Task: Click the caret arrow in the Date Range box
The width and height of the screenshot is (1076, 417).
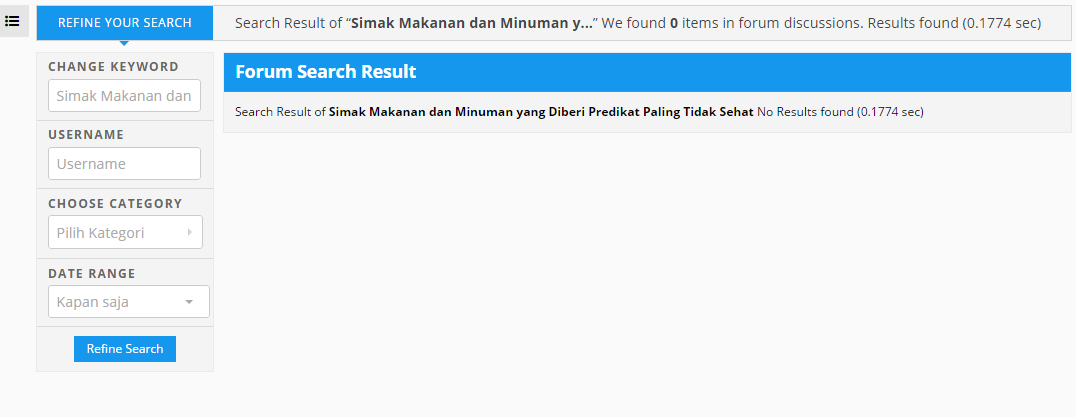Action: [x=189, y=302]
